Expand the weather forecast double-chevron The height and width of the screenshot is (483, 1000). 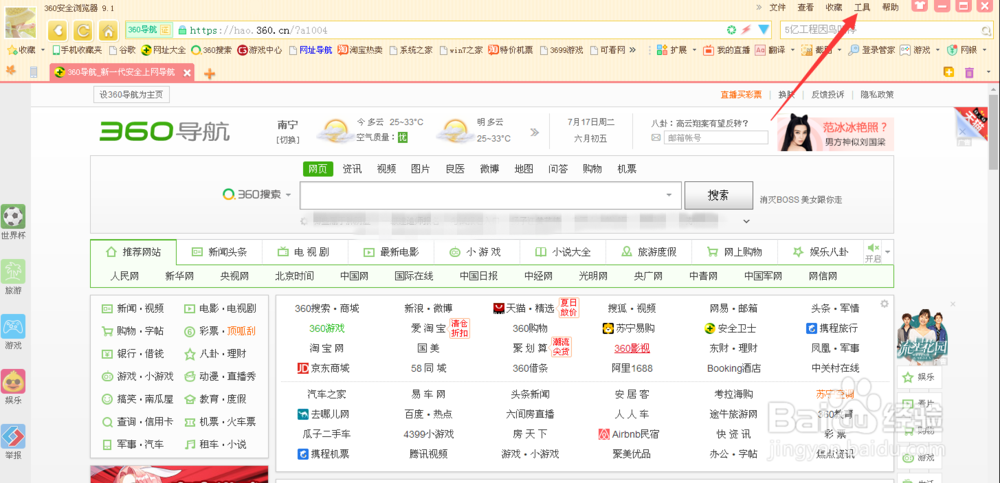tap(534, 132)
